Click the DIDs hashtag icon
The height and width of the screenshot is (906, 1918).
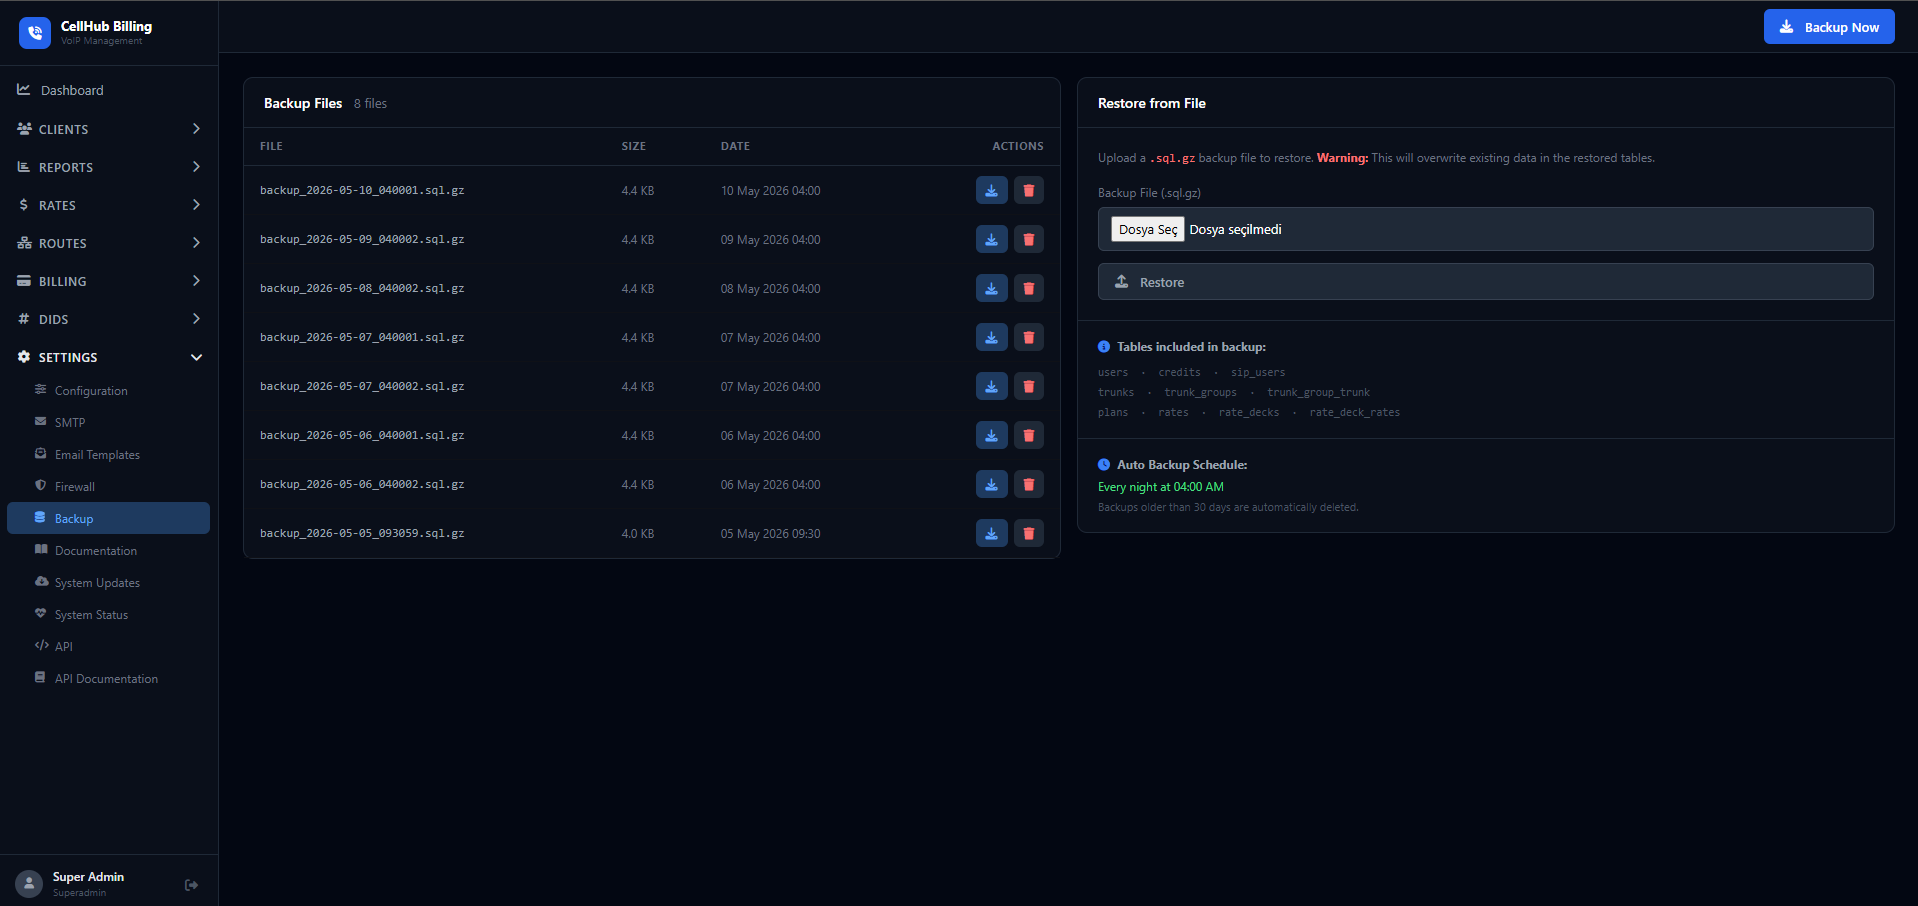click(24, 319)
